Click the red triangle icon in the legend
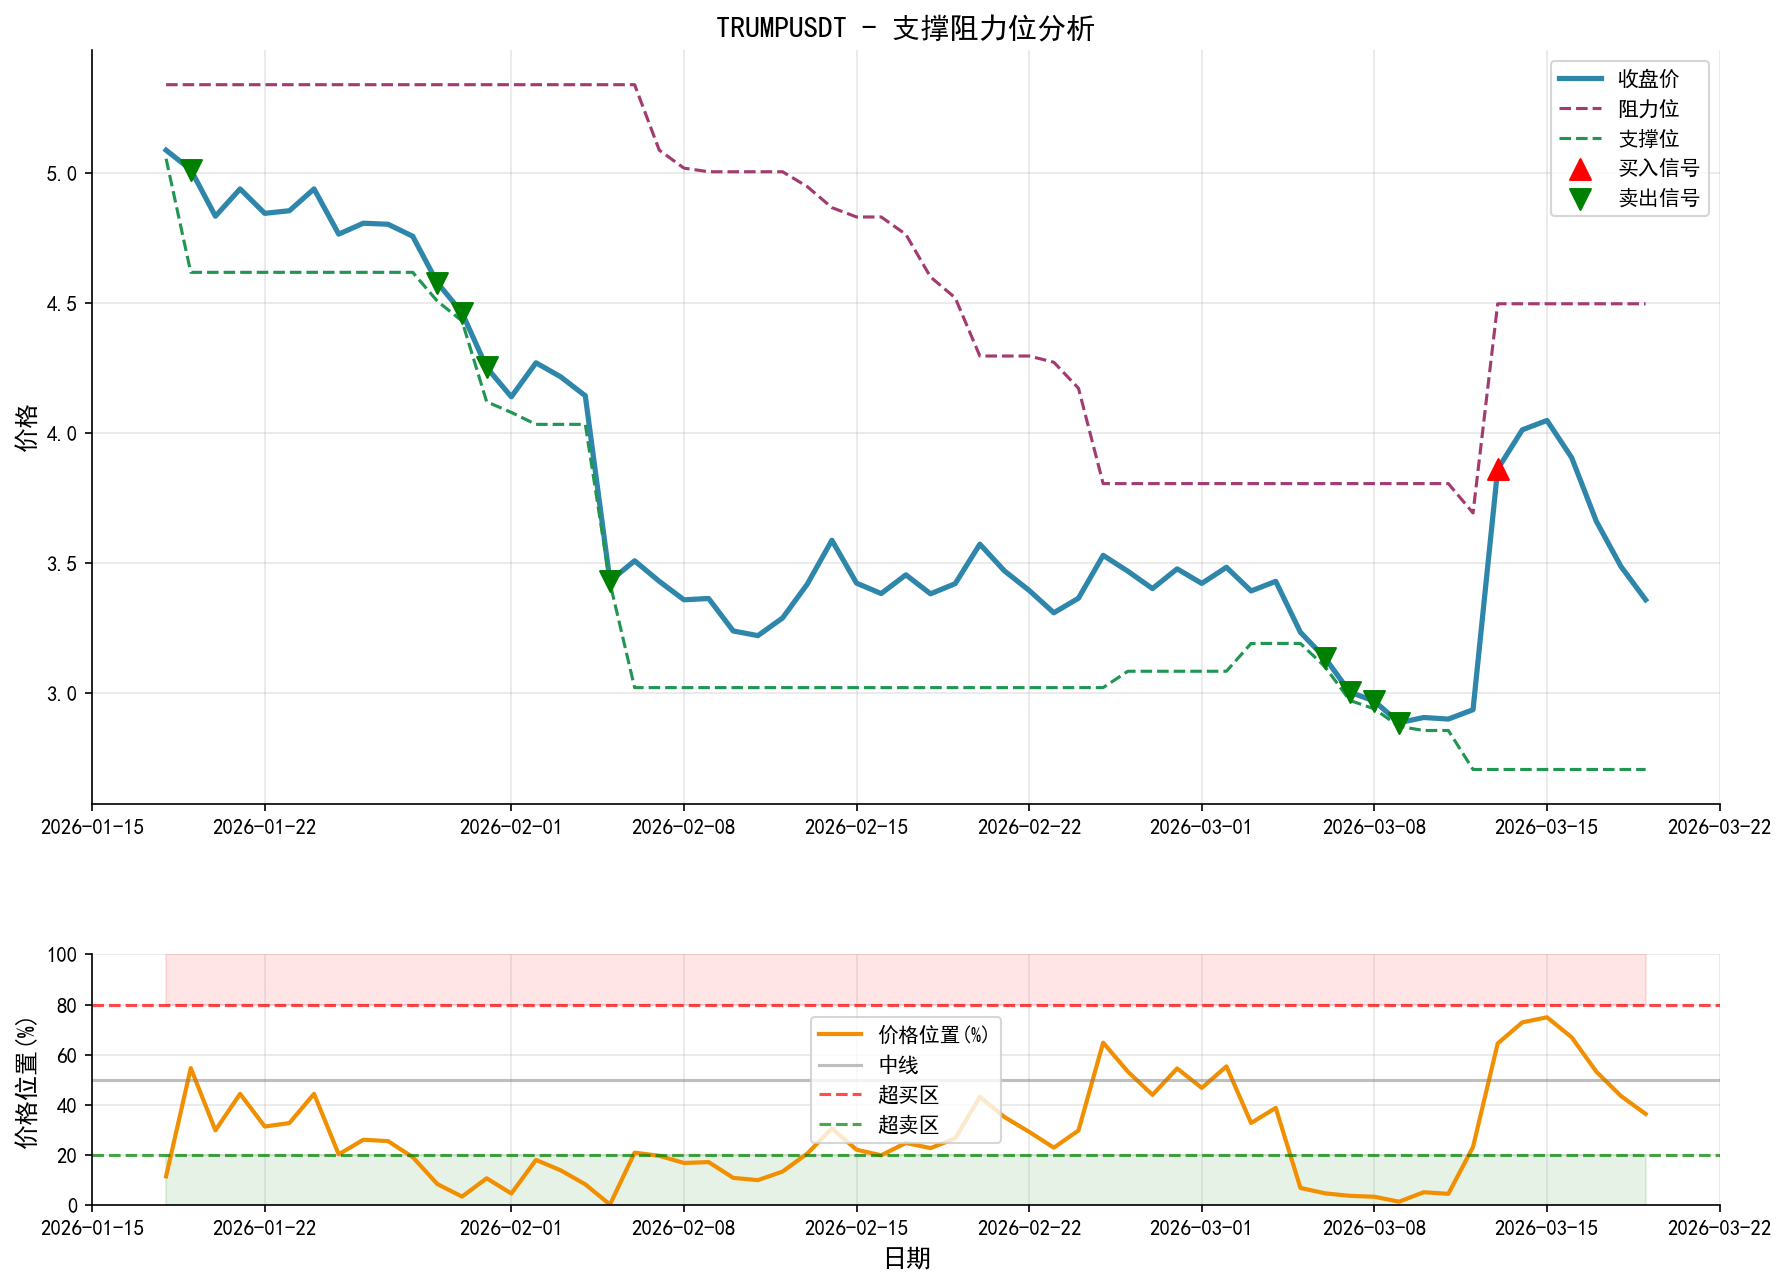 1579,169
